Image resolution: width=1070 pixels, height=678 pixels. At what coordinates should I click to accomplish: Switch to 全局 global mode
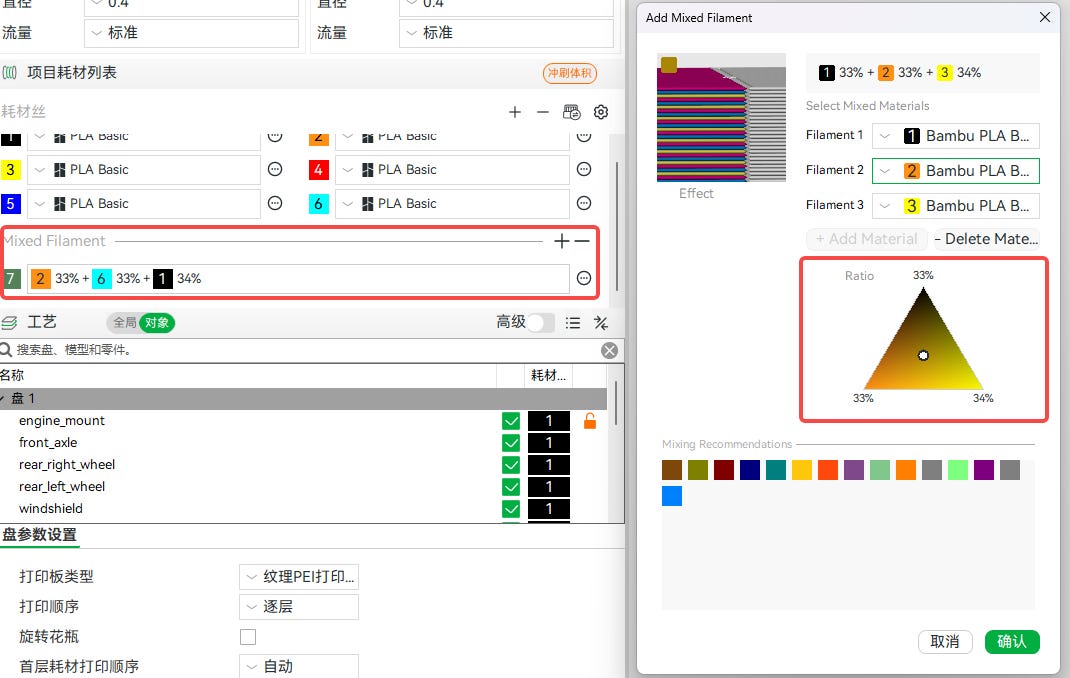click(x=124, y=323)
